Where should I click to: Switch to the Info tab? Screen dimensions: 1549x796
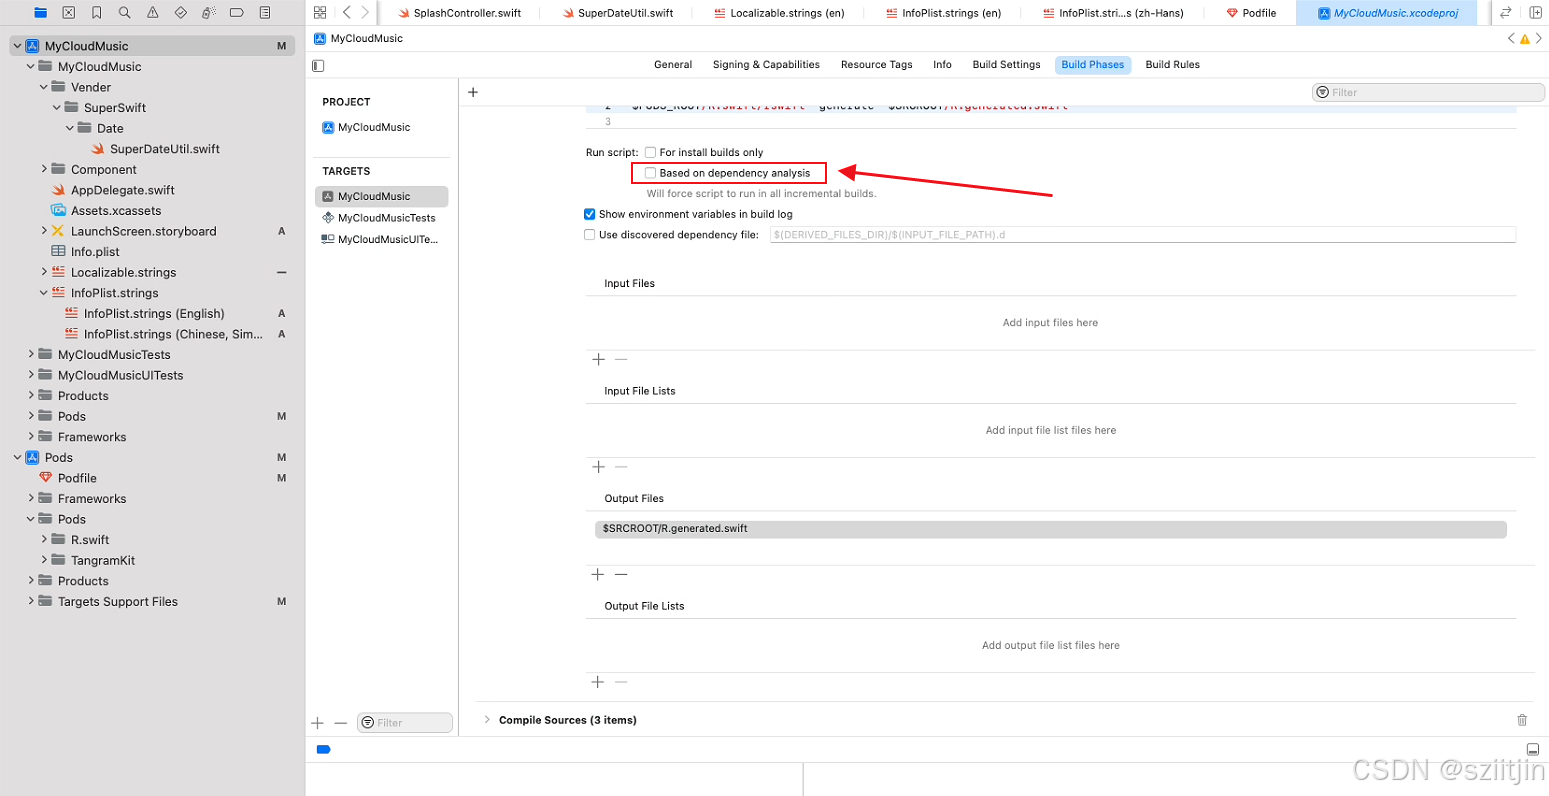click(x=942, y=64)
